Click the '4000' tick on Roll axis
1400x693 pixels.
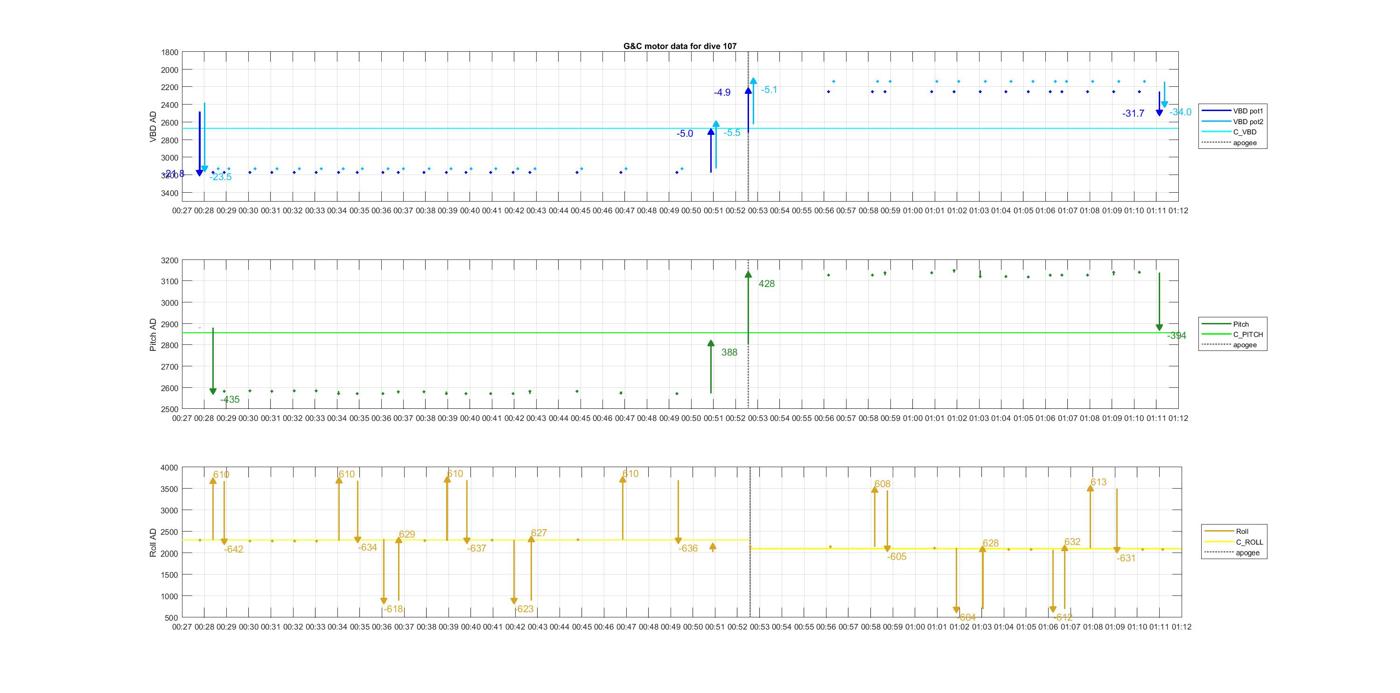[169, 468]
